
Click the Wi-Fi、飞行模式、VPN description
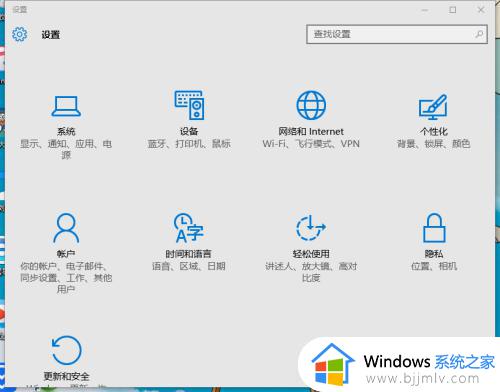(311, 144)
